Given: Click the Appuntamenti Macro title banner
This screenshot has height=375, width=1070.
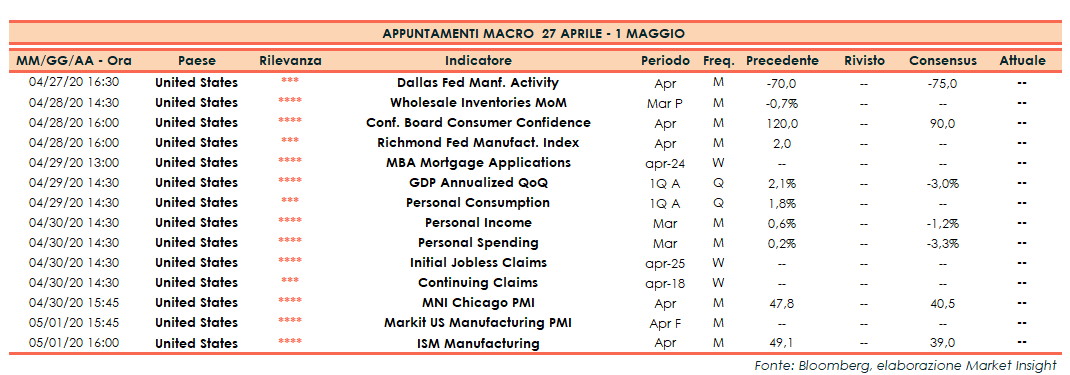Looking at the screenshot, I should (x=534, y=33).
